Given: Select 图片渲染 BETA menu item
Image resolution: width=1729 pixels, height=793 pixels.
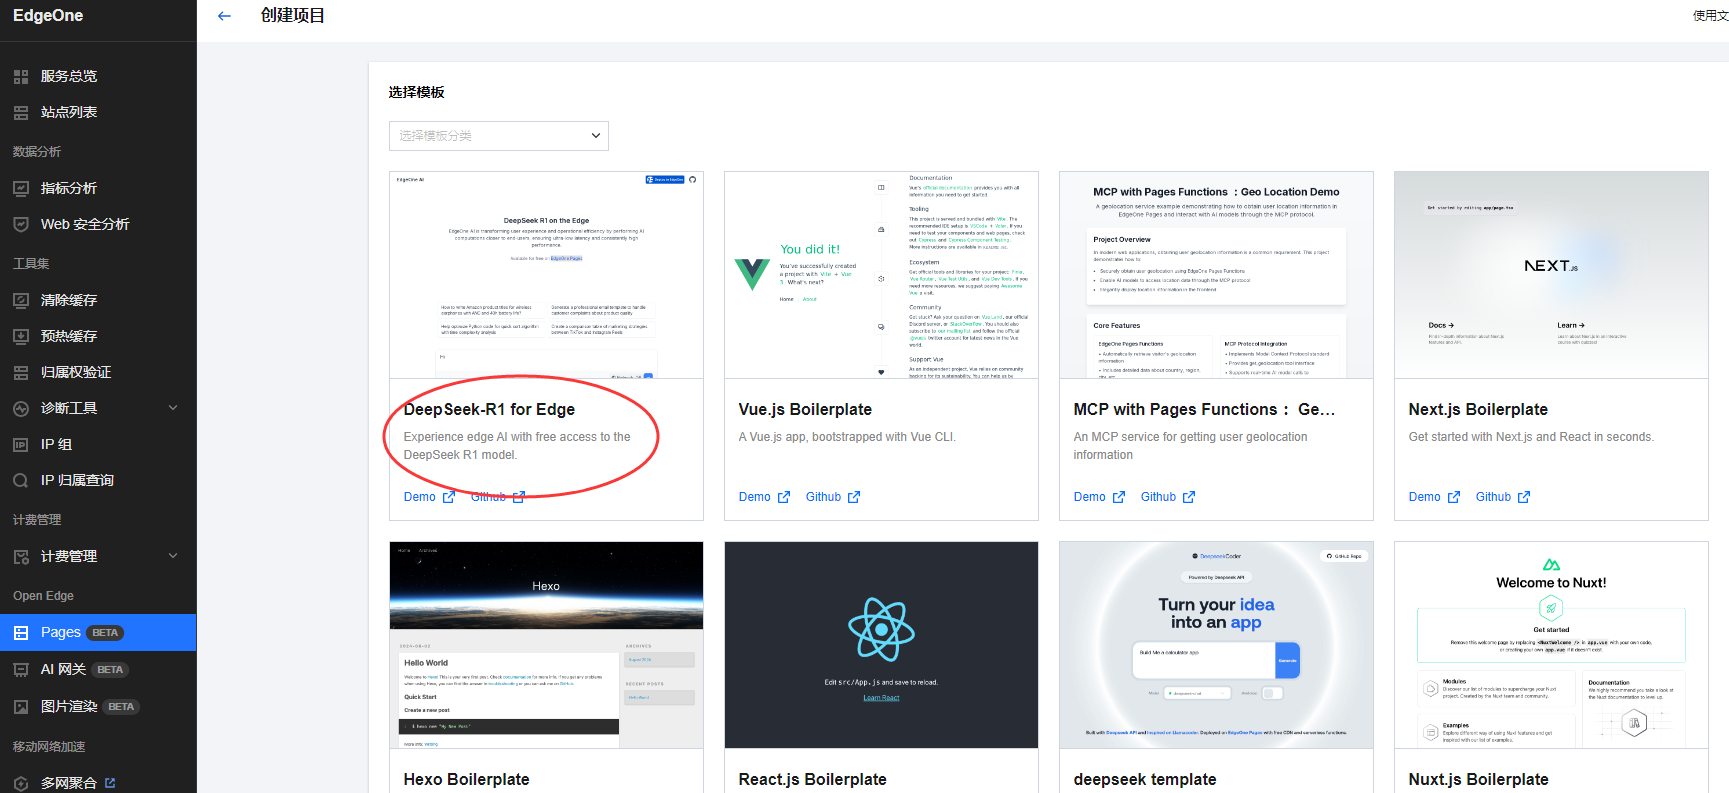Looking at the screenshot, I should (x=98, y=706).
